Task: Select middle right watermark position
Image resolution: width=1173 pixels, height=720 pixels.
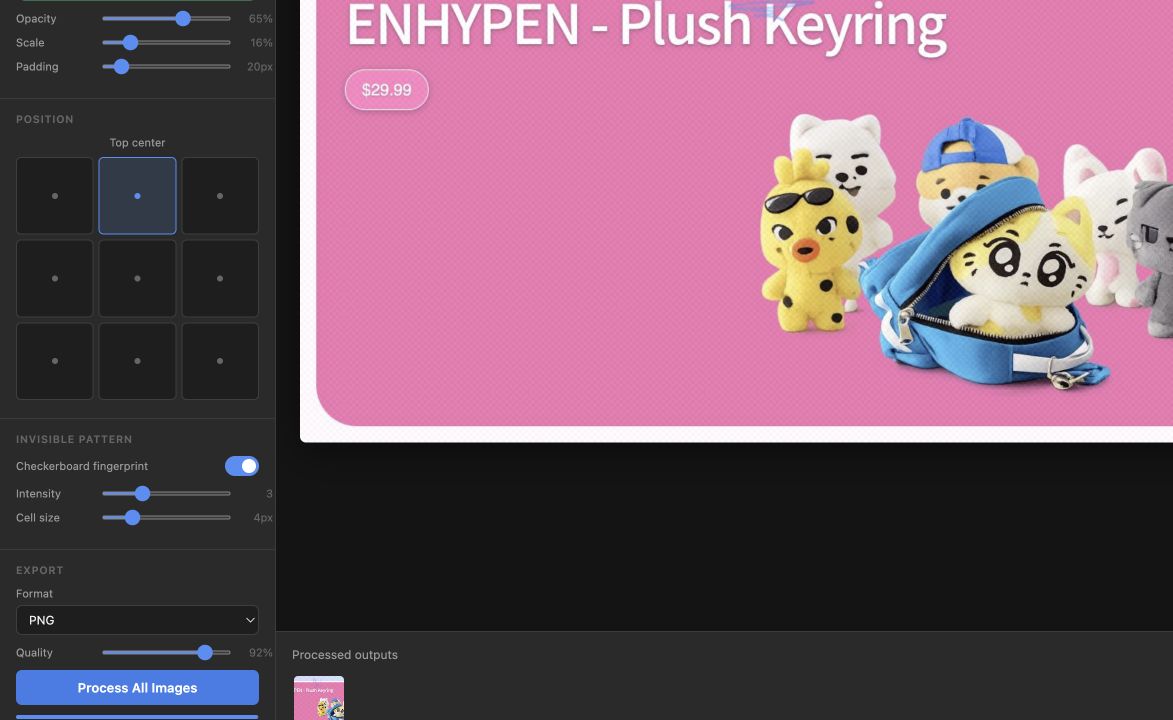Action: coord(220,278)
